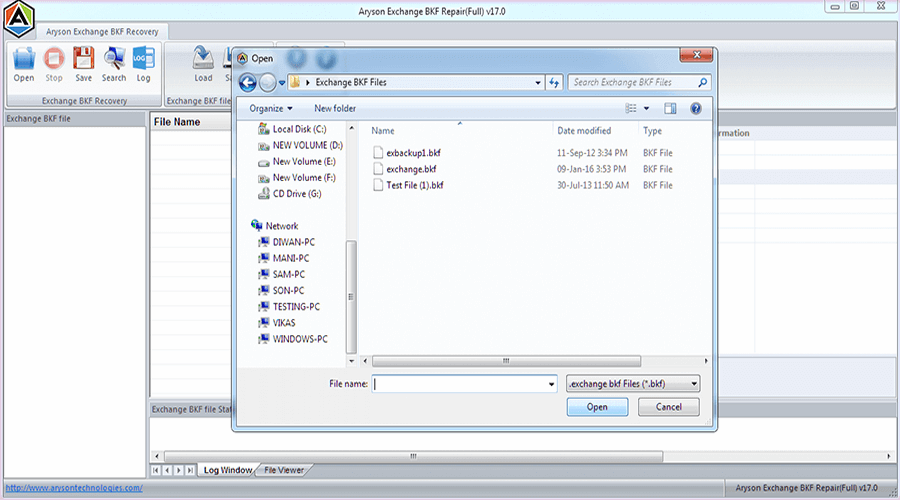Go back with the dialog Back arrow
The height and width of the screenshot is (500, 900).
pyautogui.click(x=248, y=83)
